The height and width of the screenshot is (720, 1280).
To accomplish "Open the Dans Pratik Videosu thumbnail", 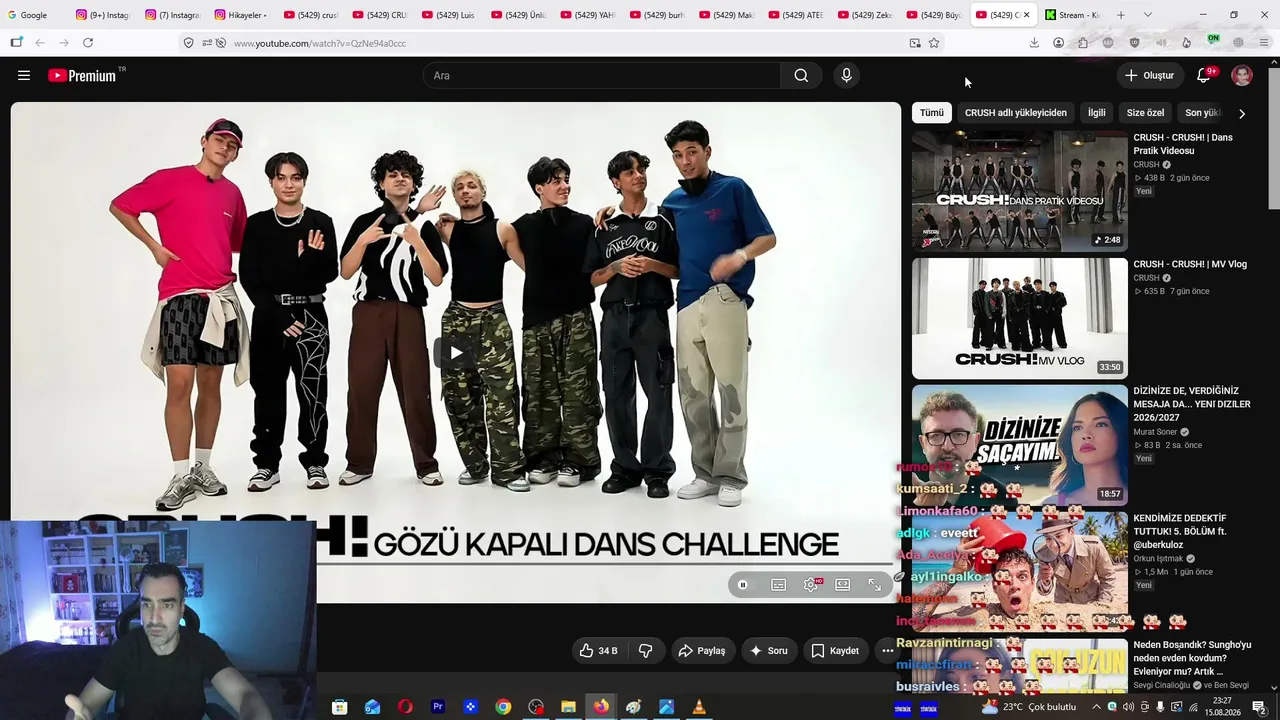I will click(x=1019, y=191).
